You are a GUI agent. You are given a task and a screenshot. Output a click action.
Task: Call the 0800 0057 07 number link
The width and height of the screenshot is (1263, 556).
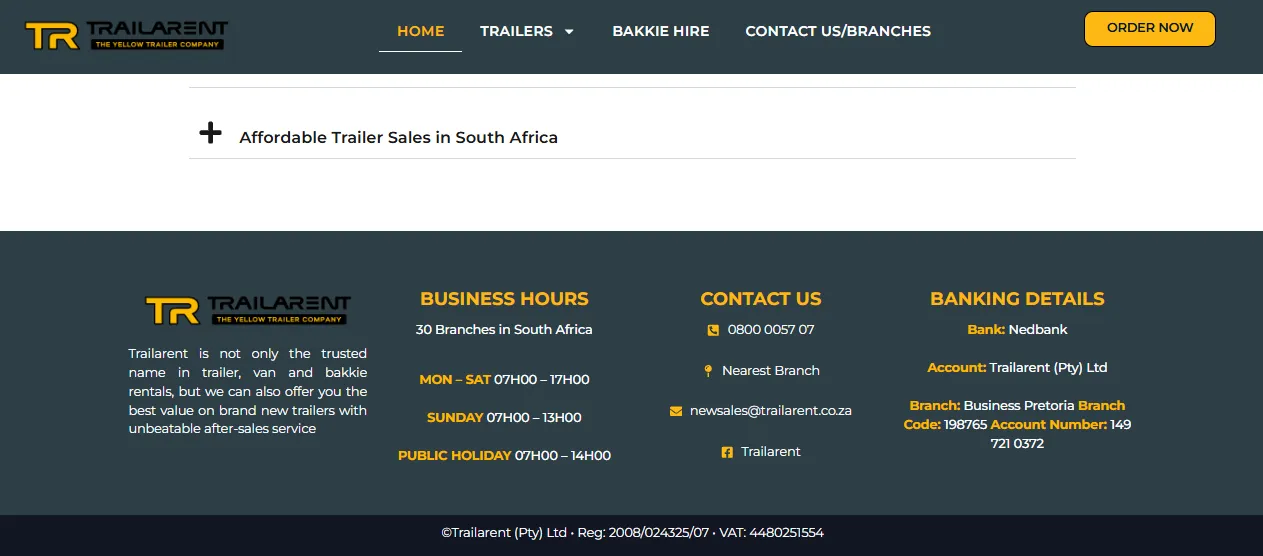coord(771,329)
